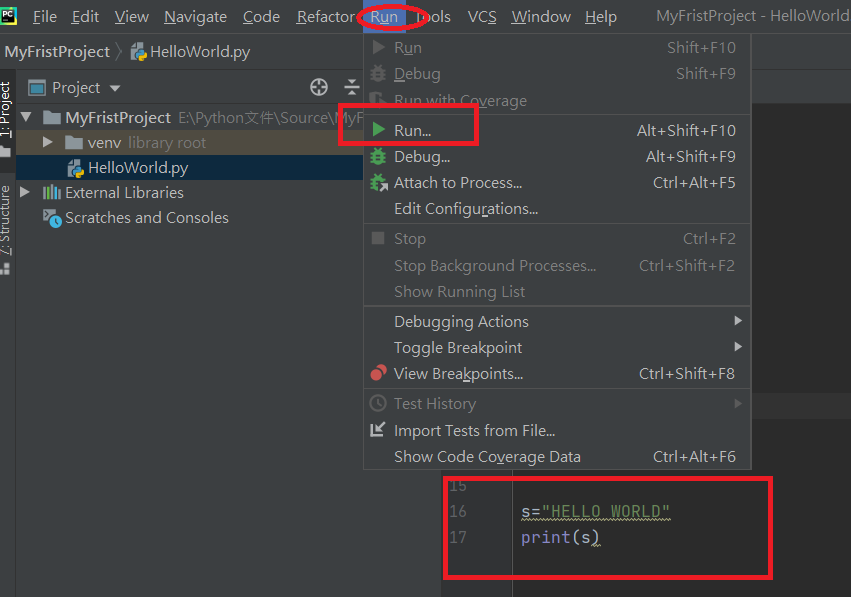
Task: Select the Python file icon beside HelloWorld.py
Action: pos(75,166)
